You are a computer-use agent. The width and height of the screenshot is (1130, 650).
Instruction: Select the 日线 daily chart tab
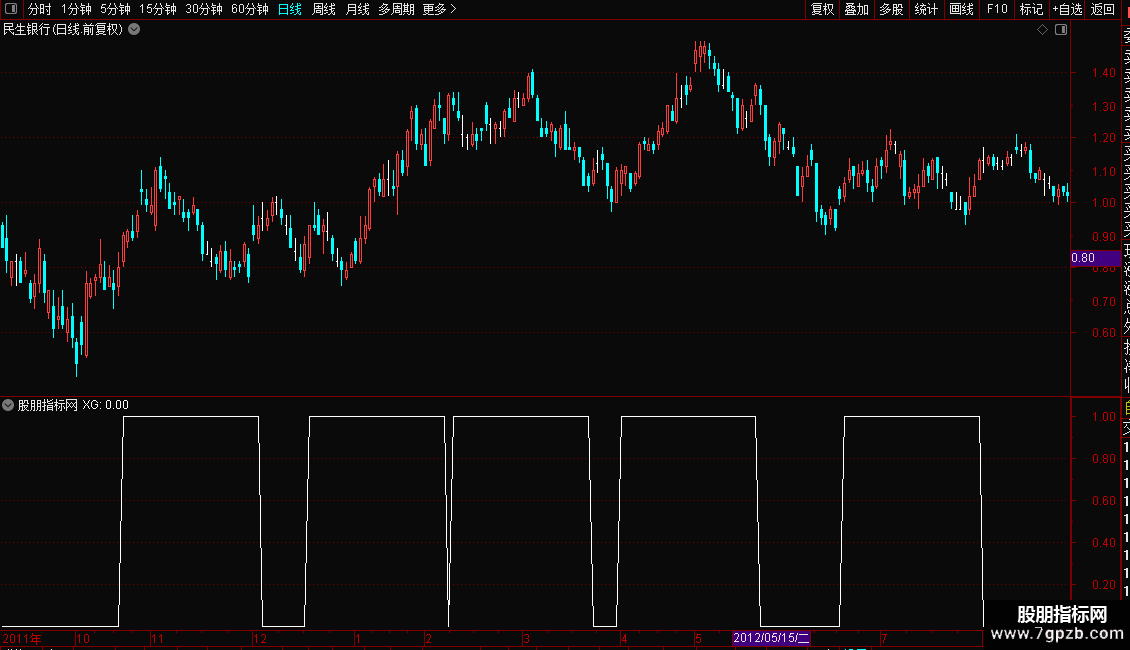(290, 9)
